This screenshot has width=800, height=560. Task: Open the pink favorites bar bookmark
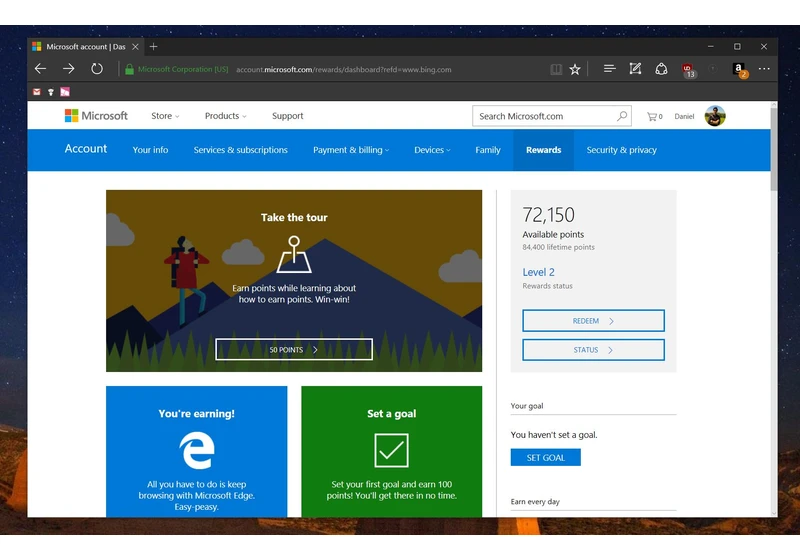tap(65, 92)
